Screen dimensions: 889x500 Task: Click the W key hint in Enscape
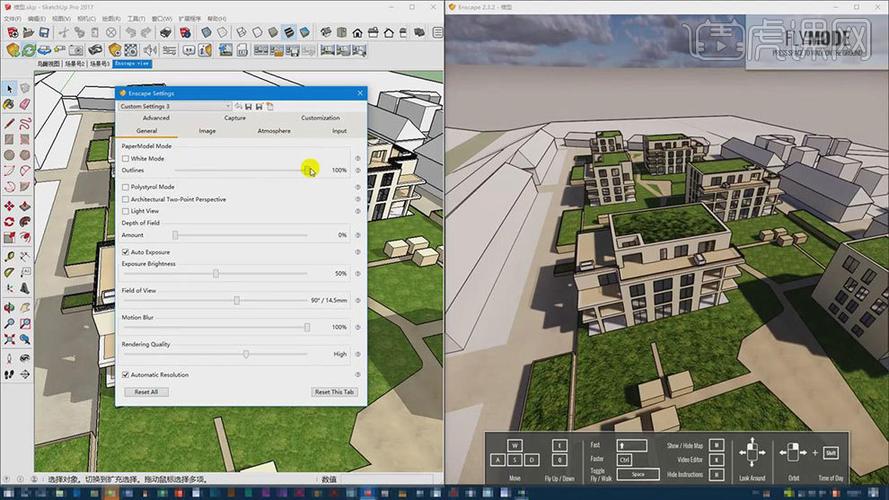point(515,445)
